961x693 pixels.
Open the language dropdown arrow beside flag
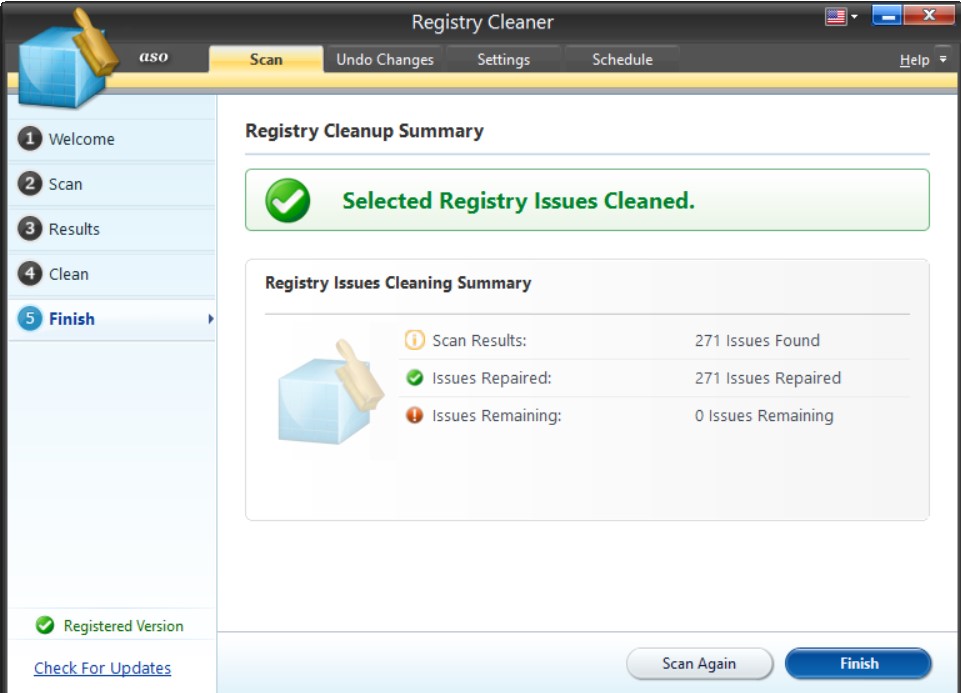point(854,17)
